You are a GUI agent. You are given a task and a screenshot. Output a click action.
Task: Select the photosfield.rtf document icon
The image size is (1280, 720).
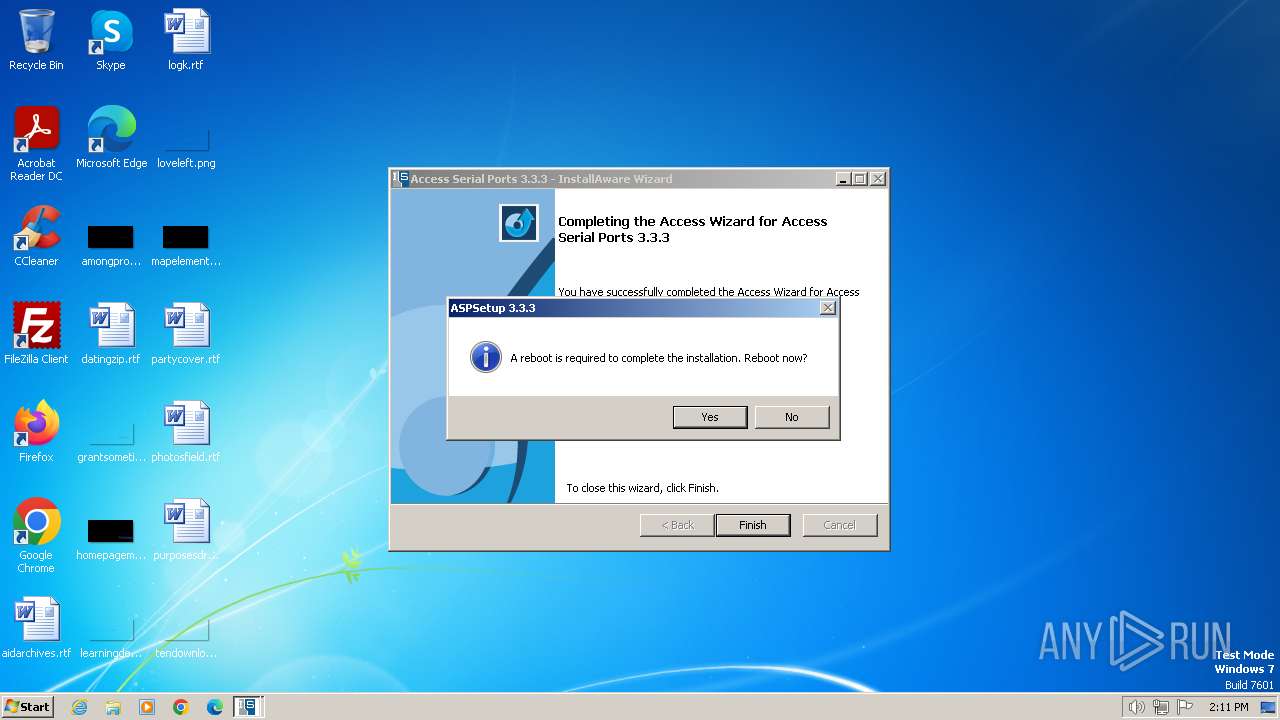click(186, 432)
